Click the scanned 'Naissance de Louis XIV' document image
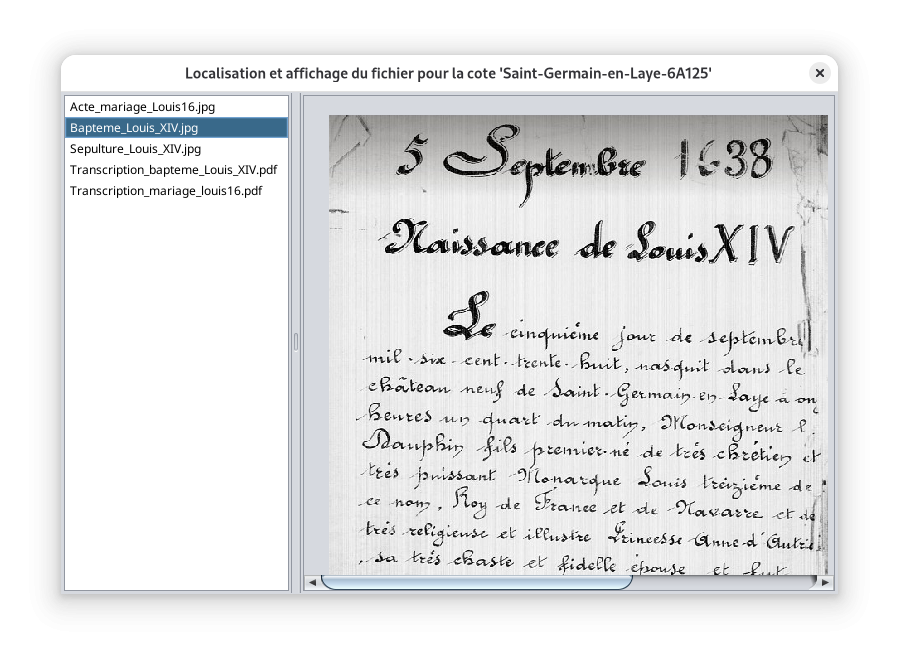 [578, 345]
